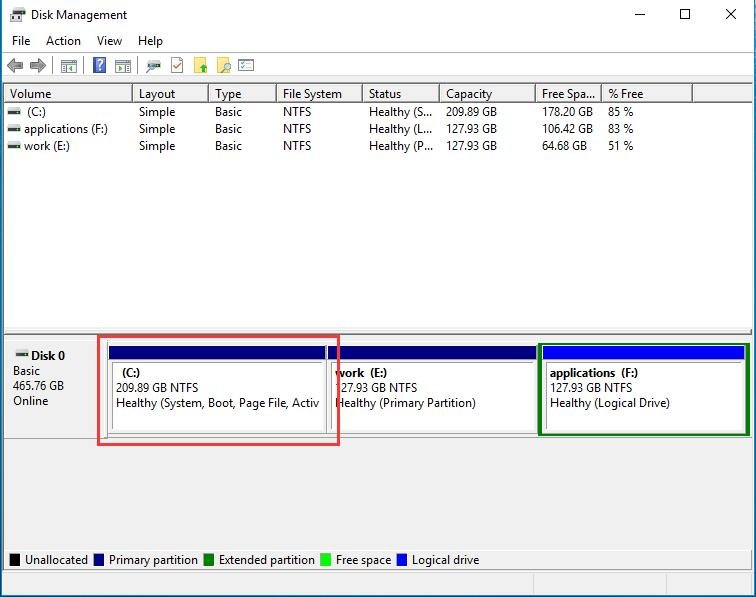Click the Disk 0 drive icon
This screenshot has height=597, width=756.
tap(22, 354)
